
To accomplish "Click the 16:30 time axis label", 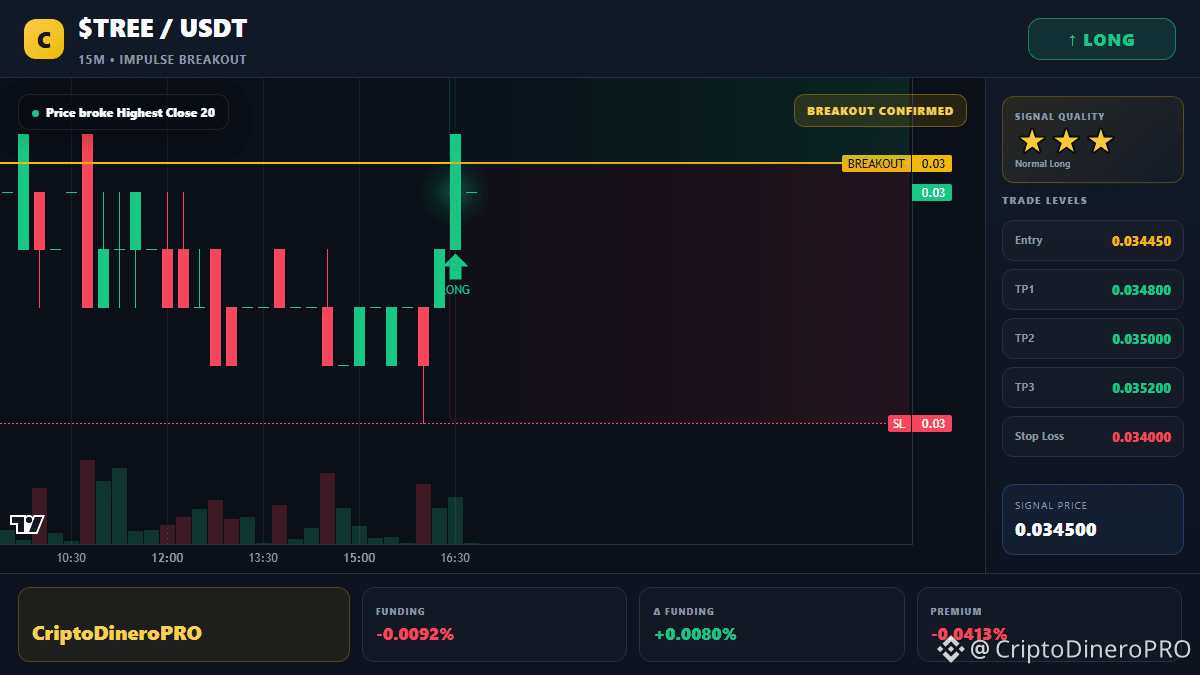I will pos(455,558).
